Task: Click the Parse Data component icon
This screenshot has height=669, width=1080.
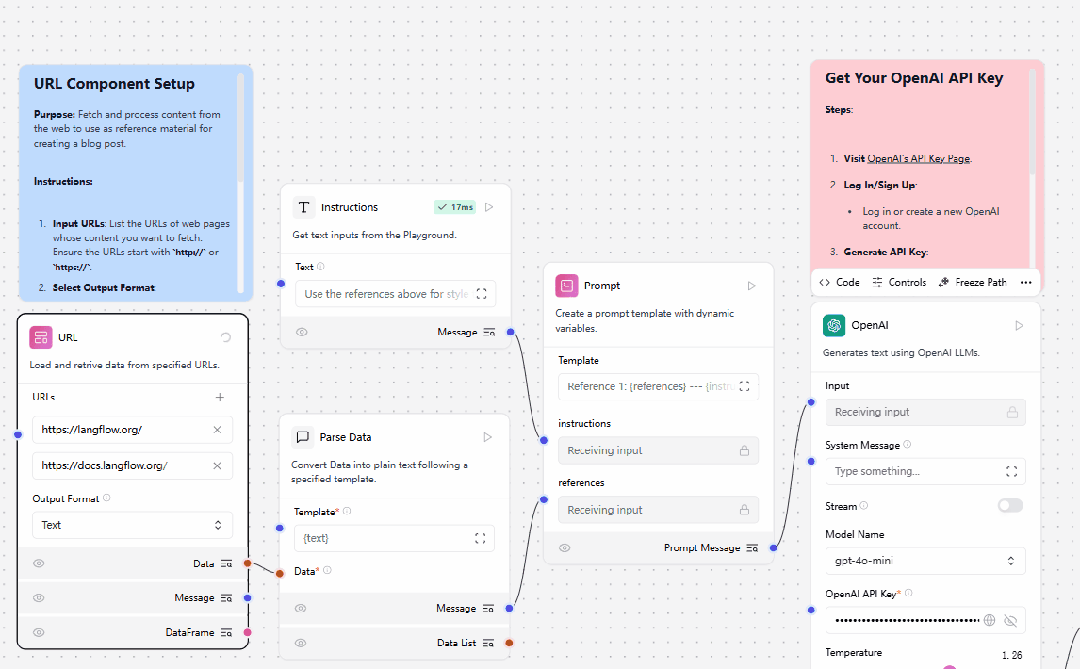Action: tap(302, 437)
